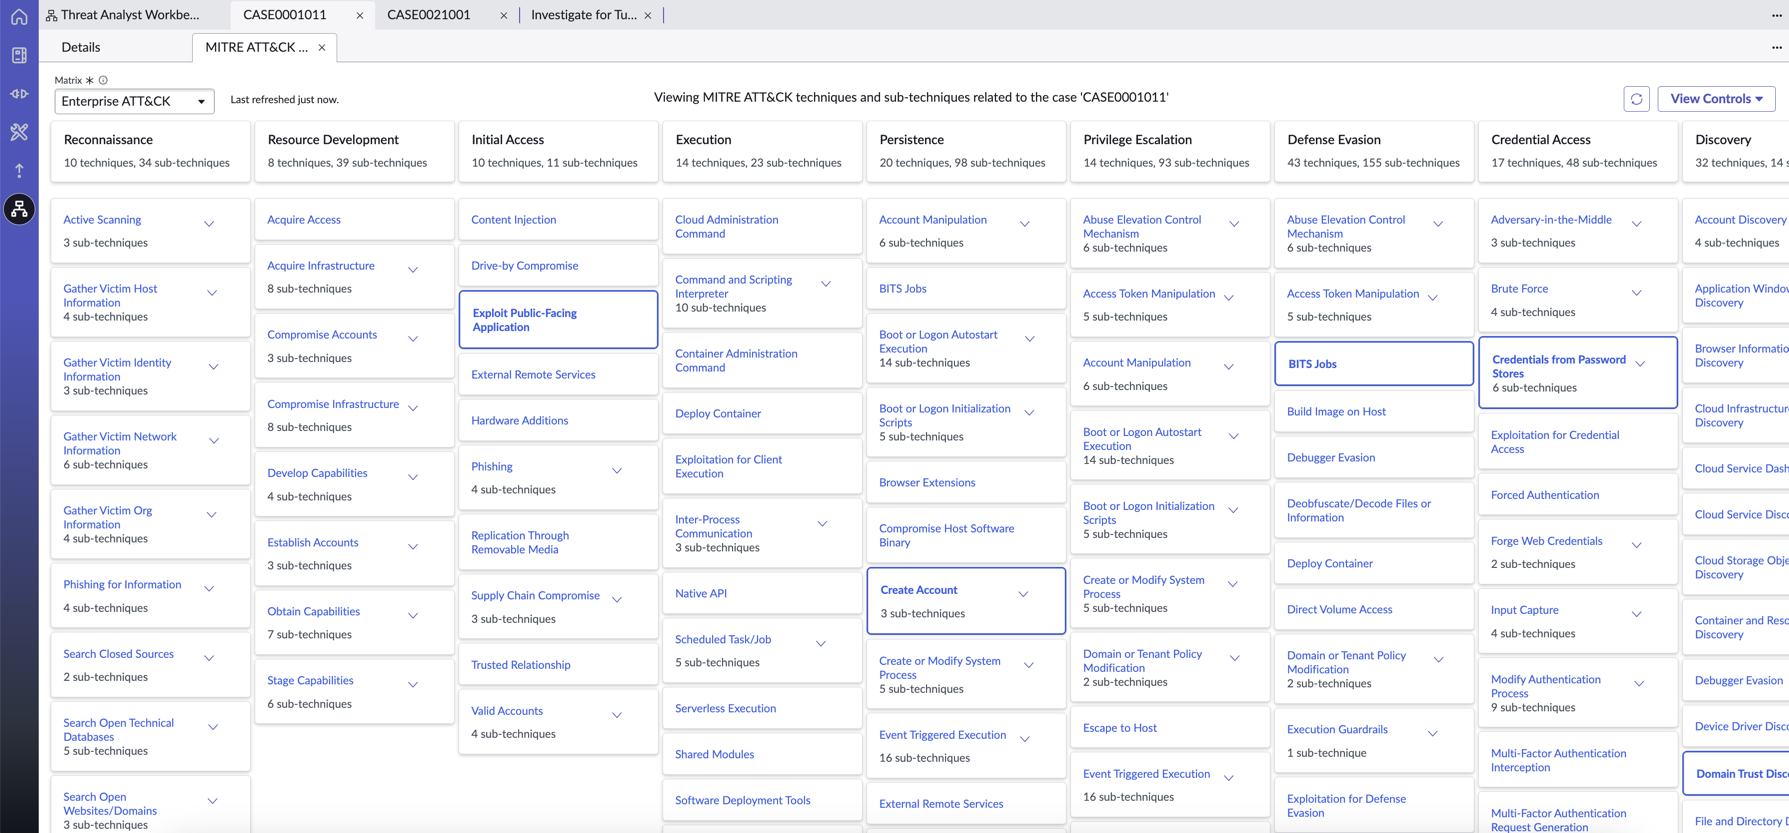Image resolution: width=1789 pixels, height=833 pixels.
Task: Select the Execution tactic header card
Action: click(x=762, y=151)
